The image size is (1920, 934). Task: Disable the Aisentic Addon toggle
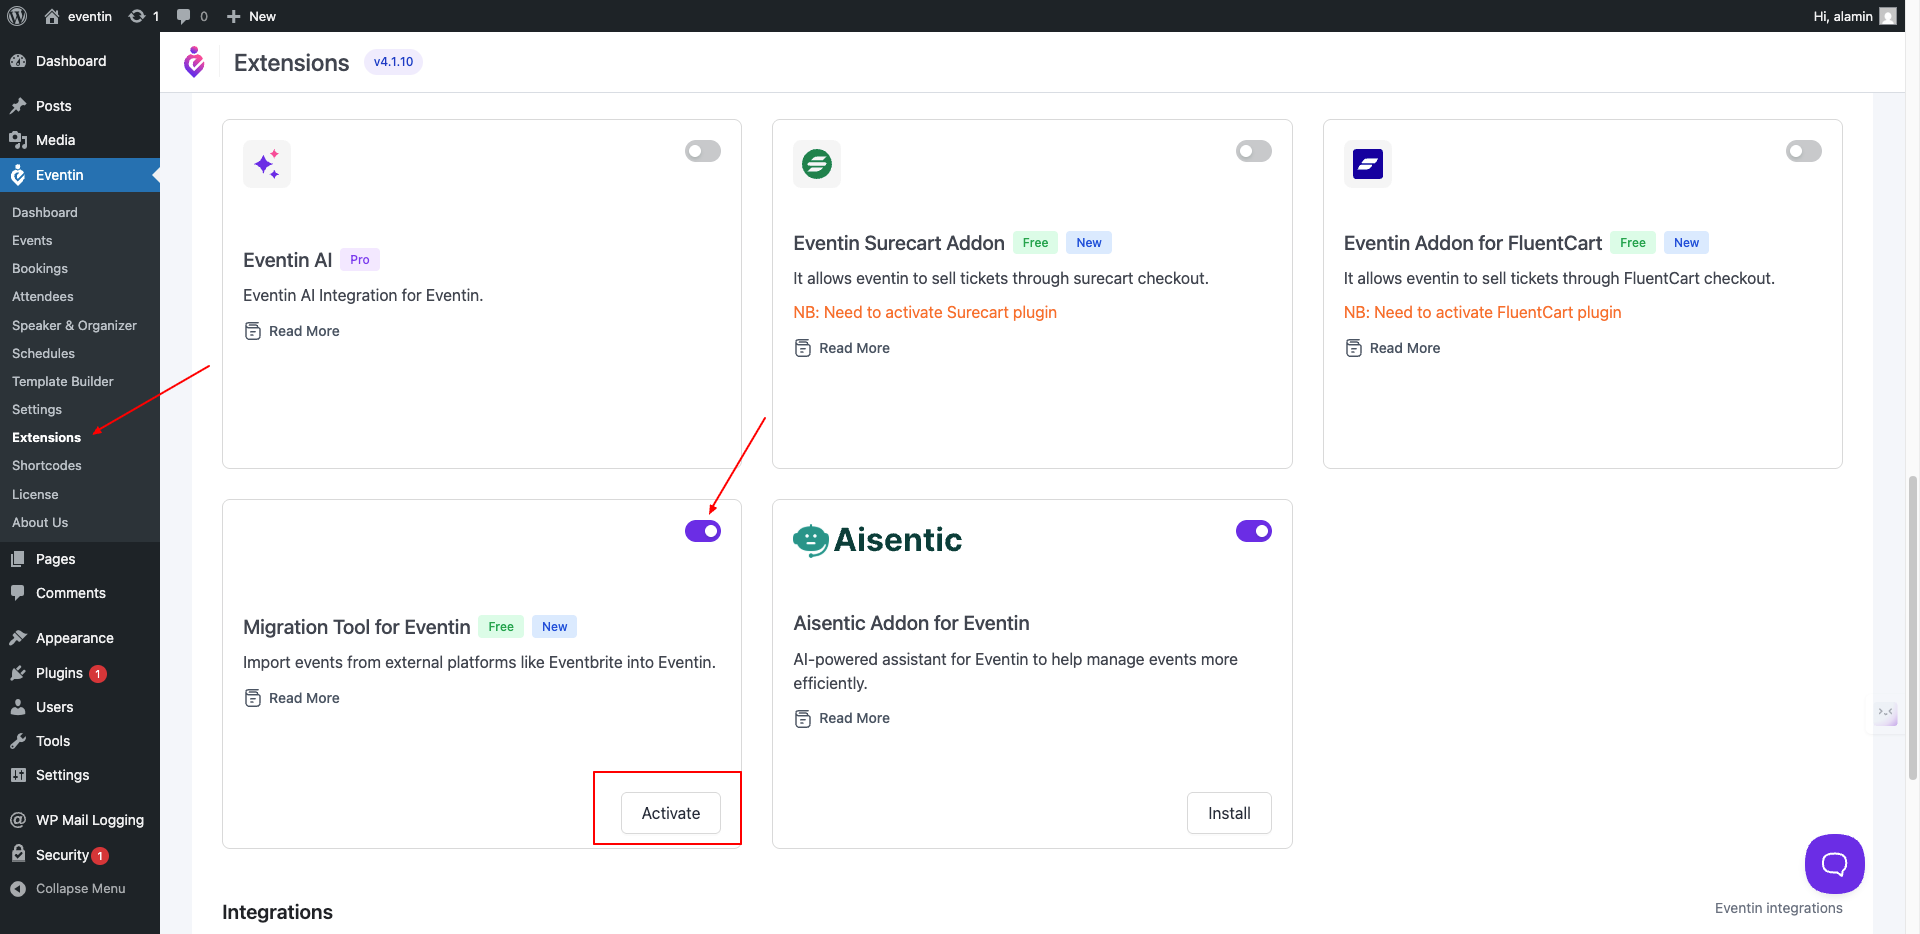click(1254, 531)
